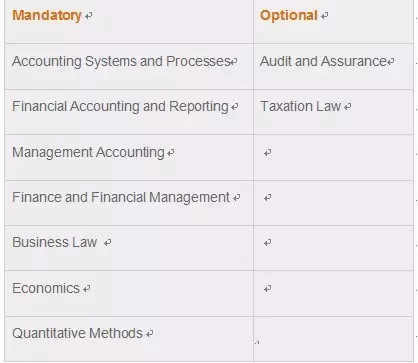Click empty Optional cell beside Business Law
The width and height of the screenshot is (418, 363).
click(x=333, y=248)
